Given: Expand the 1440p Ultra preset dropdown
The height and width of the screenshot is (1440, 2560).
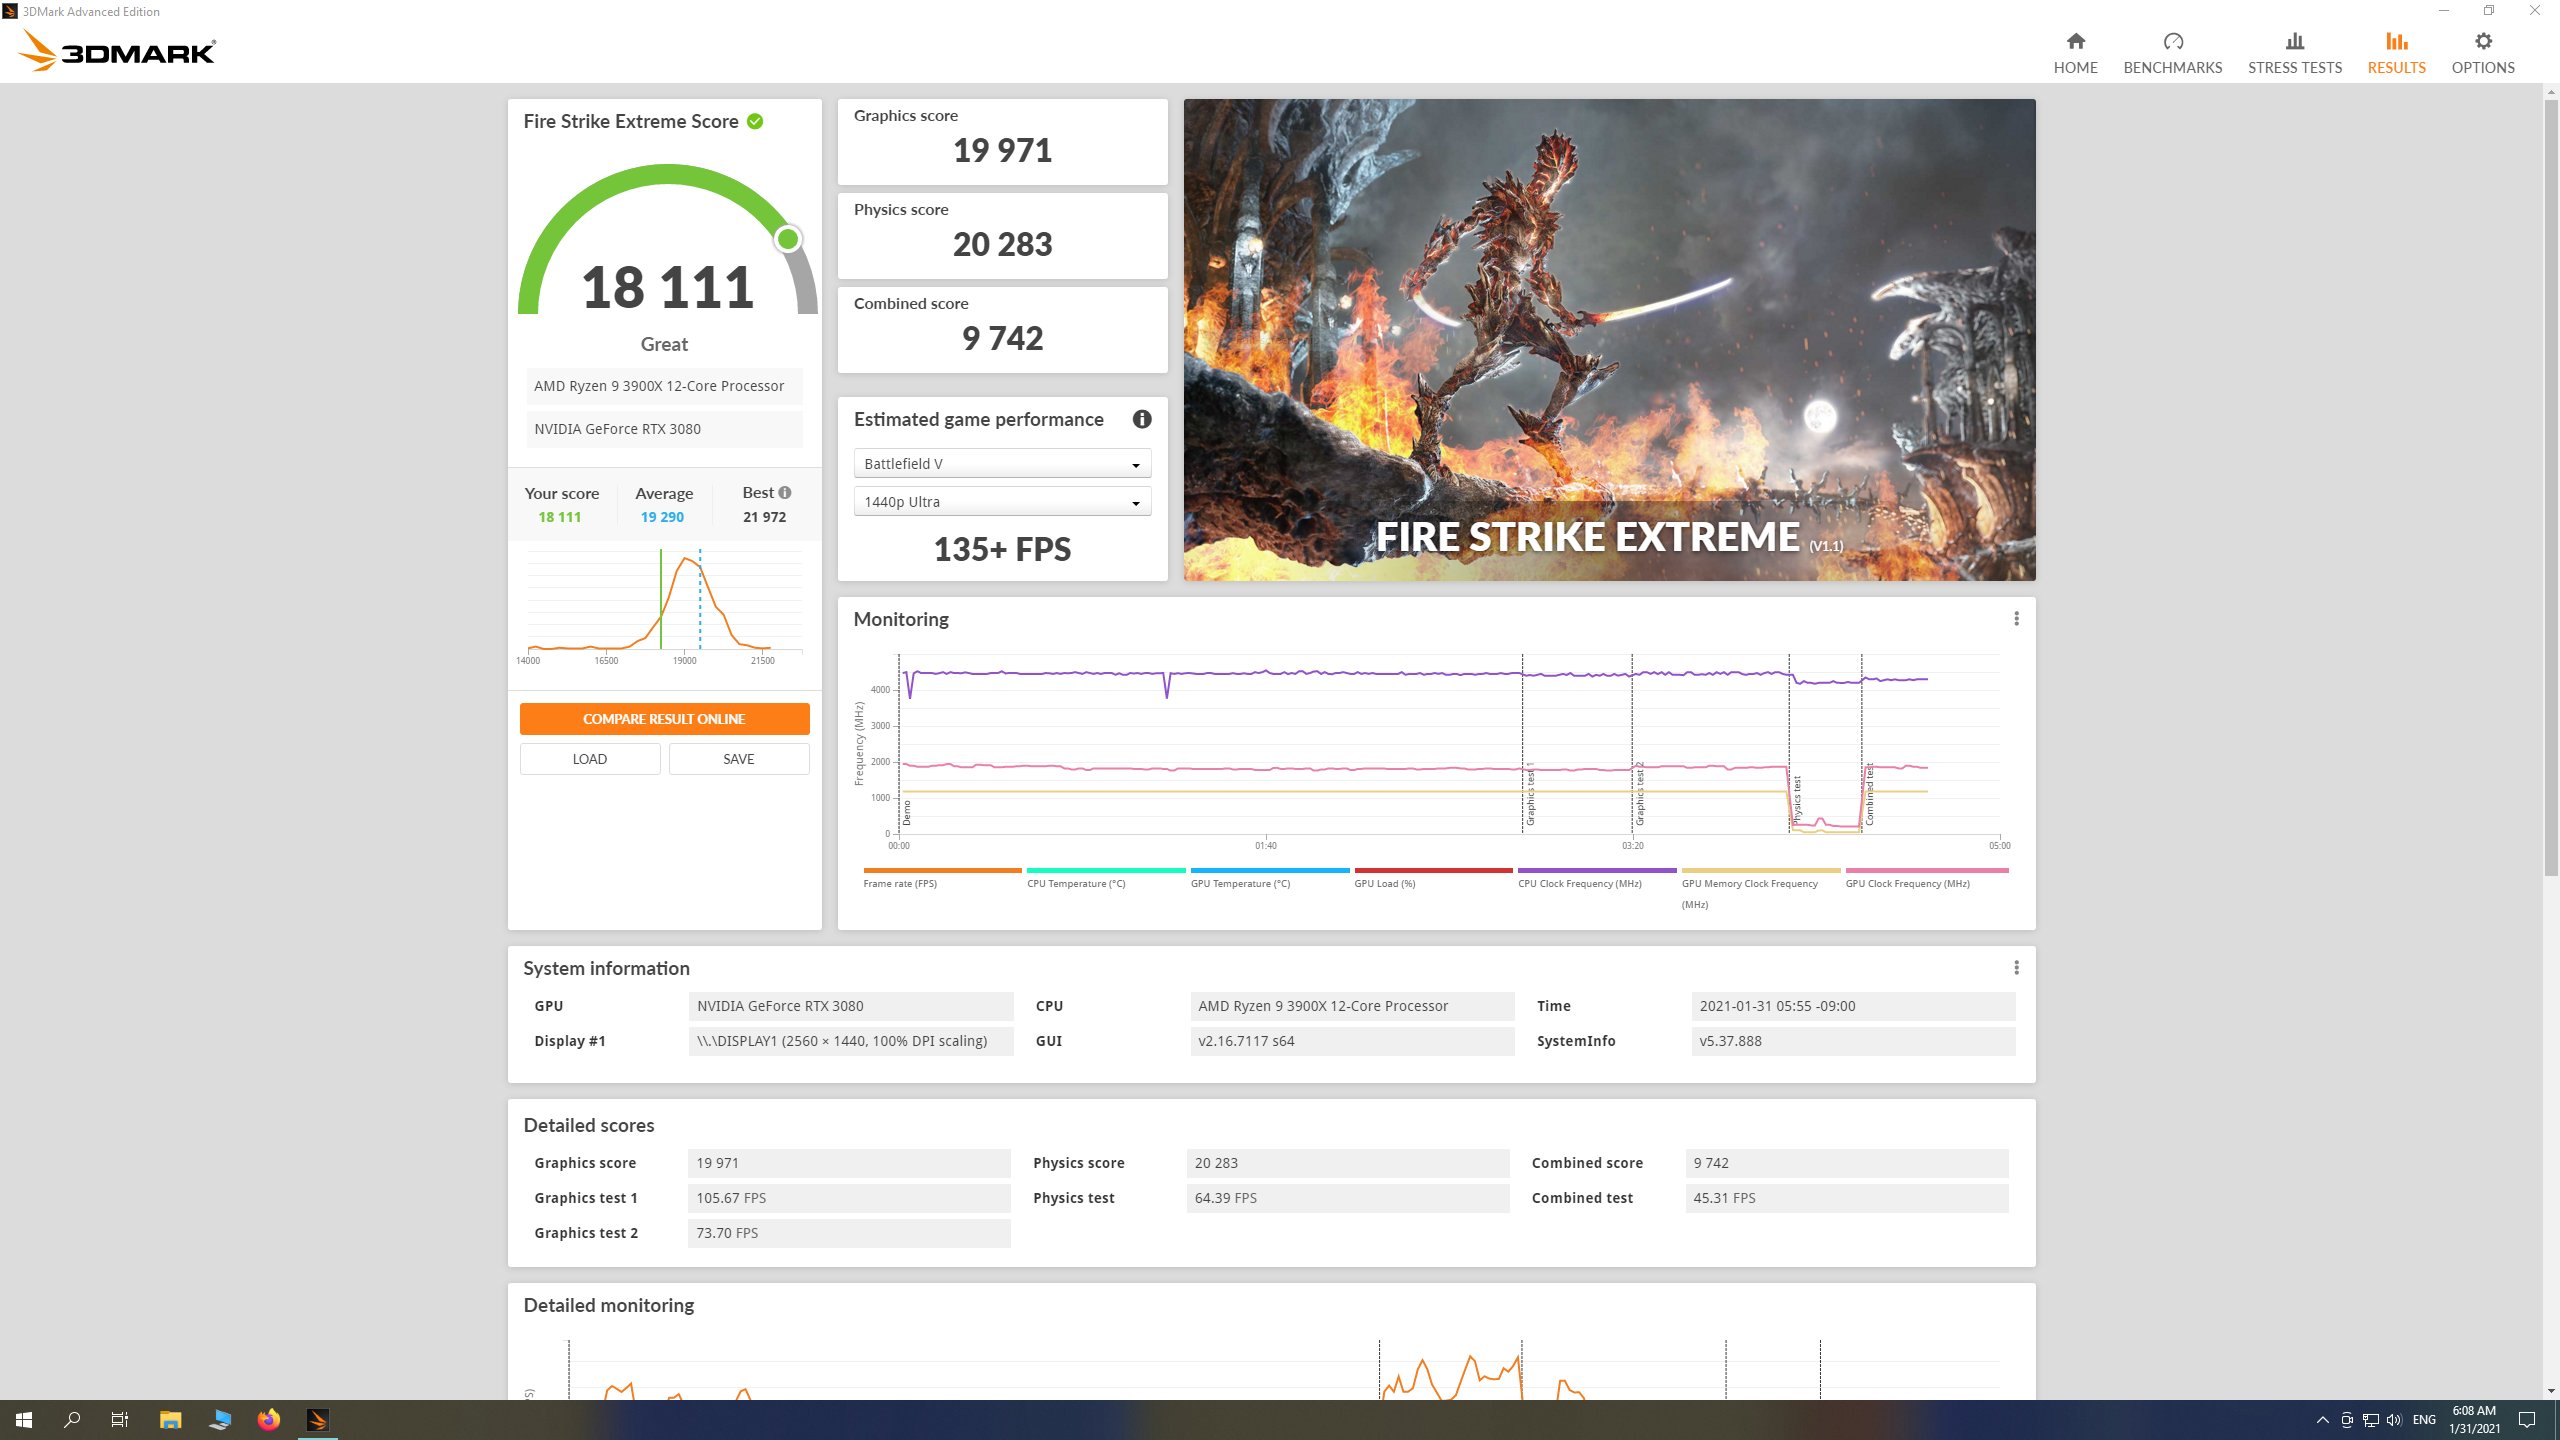Looking at the screenshot, I should pyautogui.click(x=1002, y=502).
